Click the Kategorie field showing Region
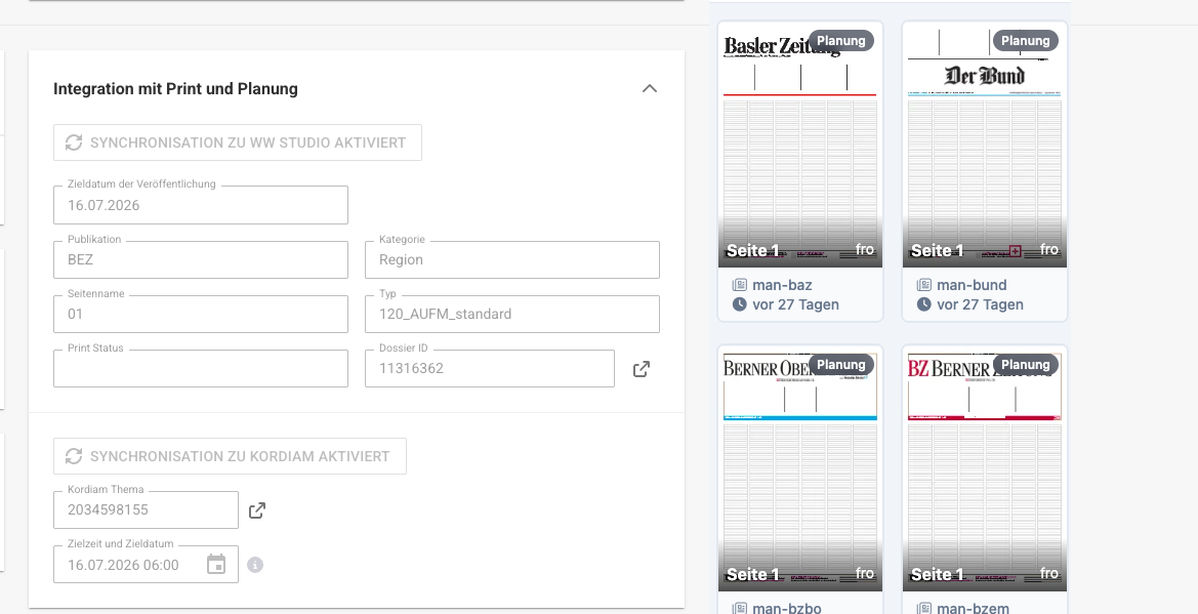Screen dimensions: 1198x614 click(x=512, y=260)
